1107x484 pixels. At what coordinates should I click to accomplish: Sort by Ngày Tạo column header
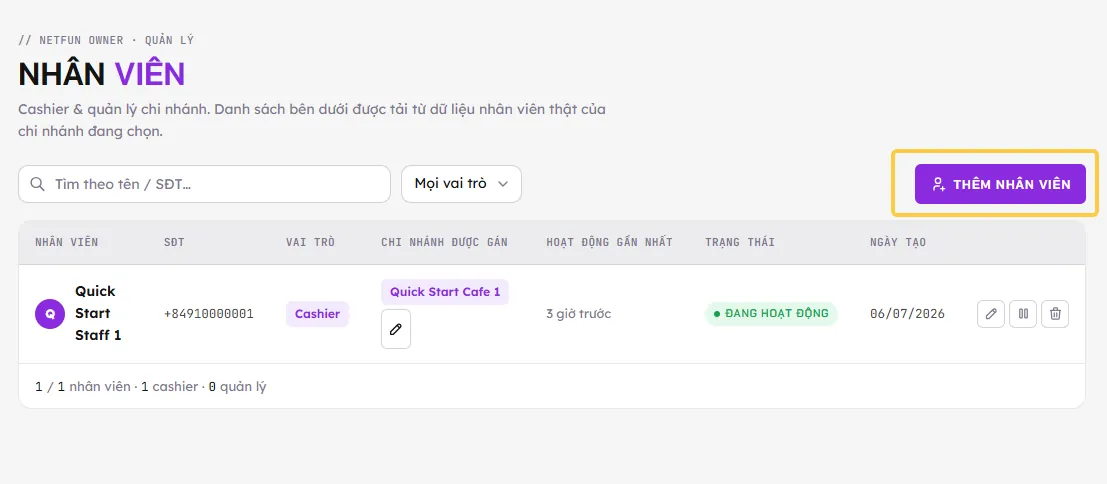click(898, 242)
